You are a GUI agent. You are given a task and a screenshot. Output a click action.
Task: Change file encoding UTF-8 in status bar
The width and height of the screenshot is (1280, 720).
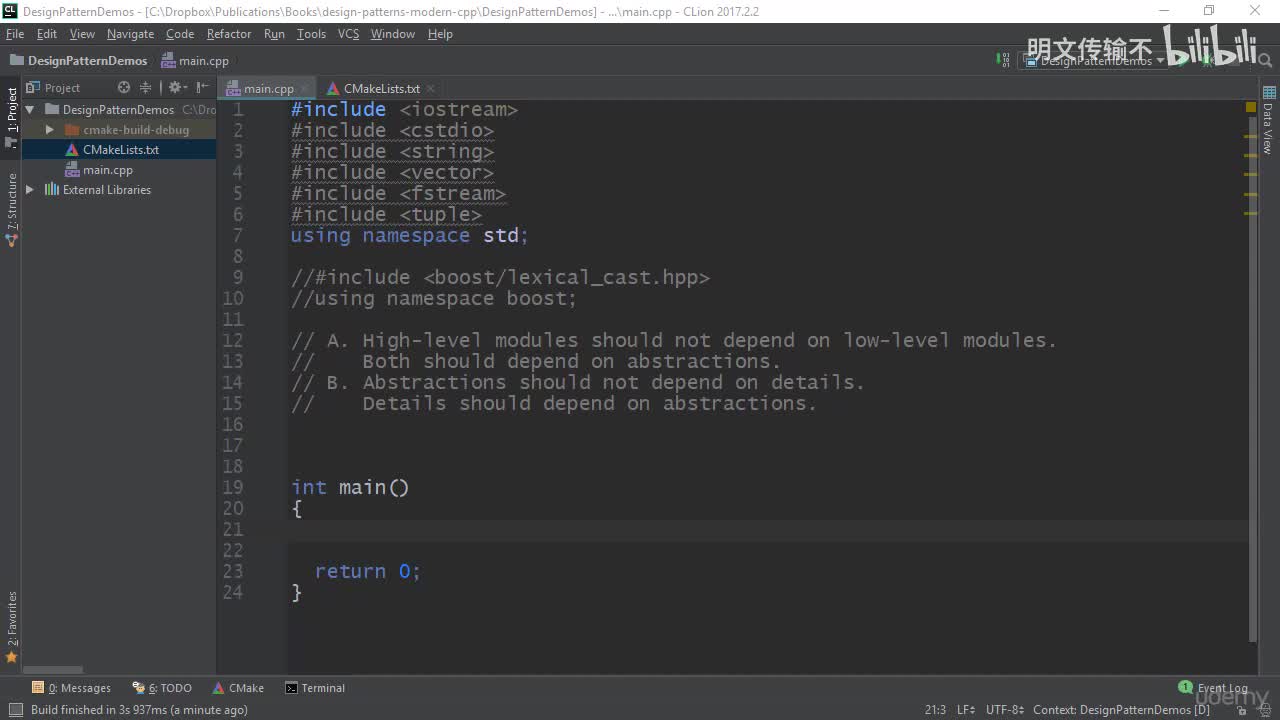coord(1005,710)
